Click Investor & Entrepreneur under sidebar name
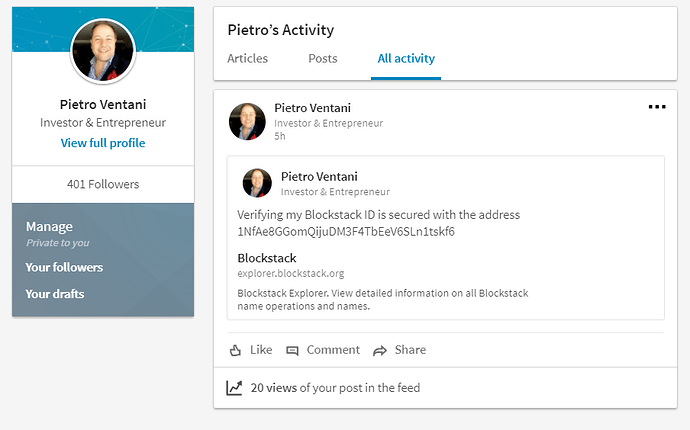This screenshot has width=690, height=430. click(103, 122)
